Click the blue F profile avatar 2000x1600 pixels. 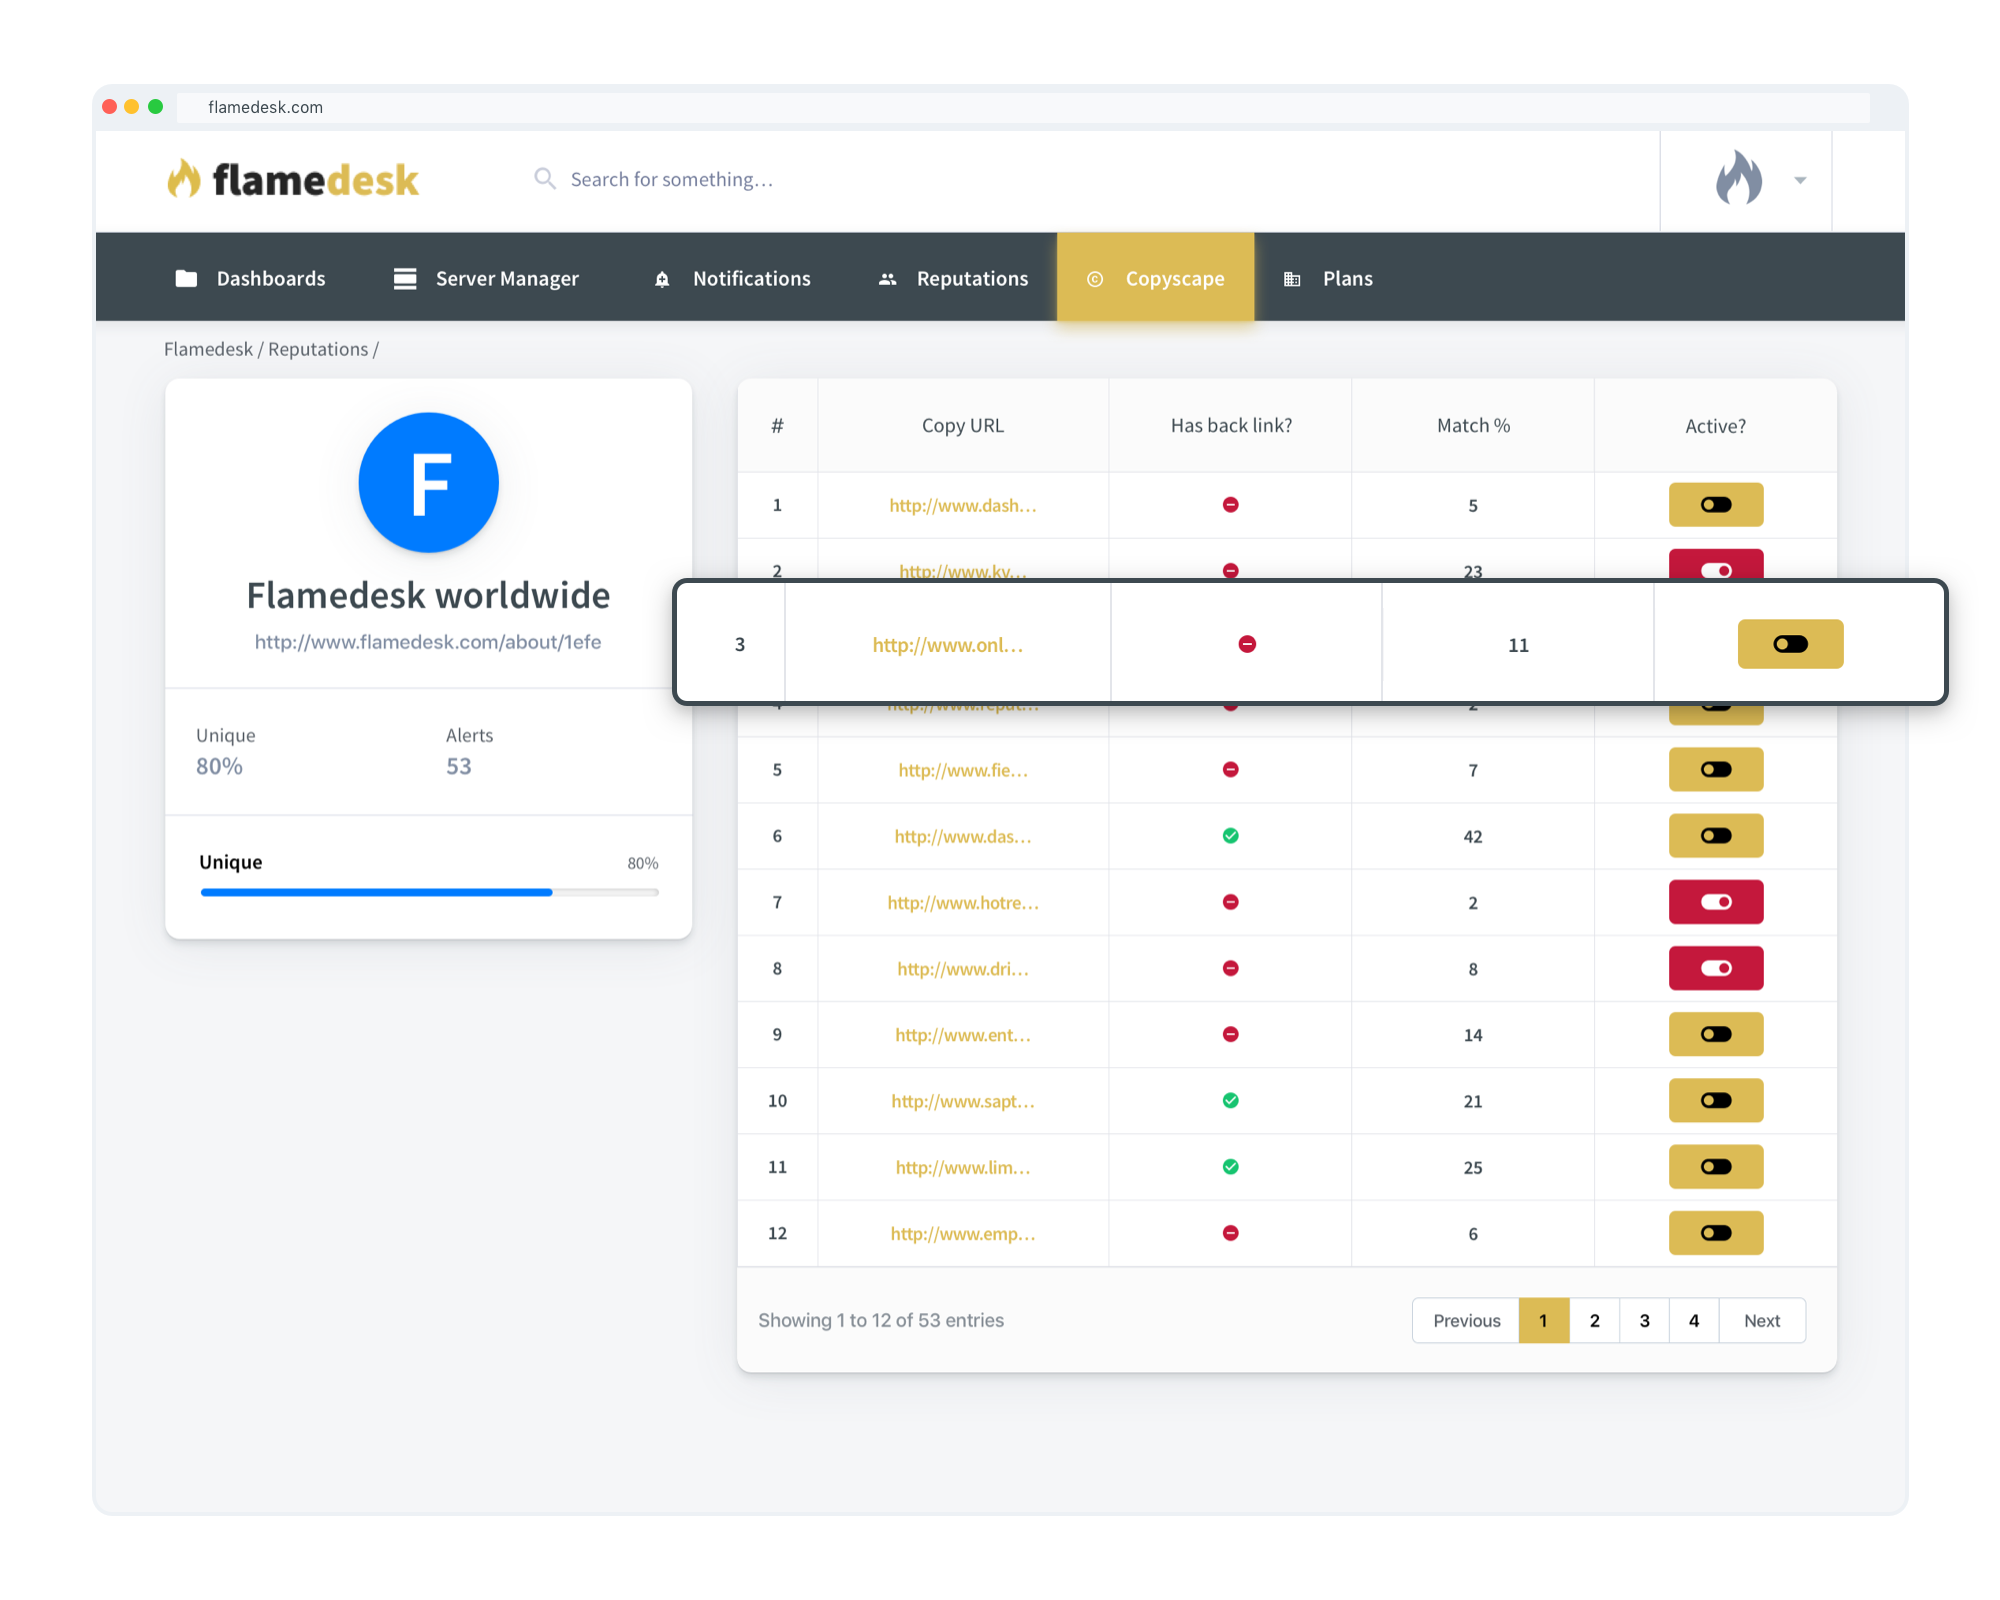428,482
